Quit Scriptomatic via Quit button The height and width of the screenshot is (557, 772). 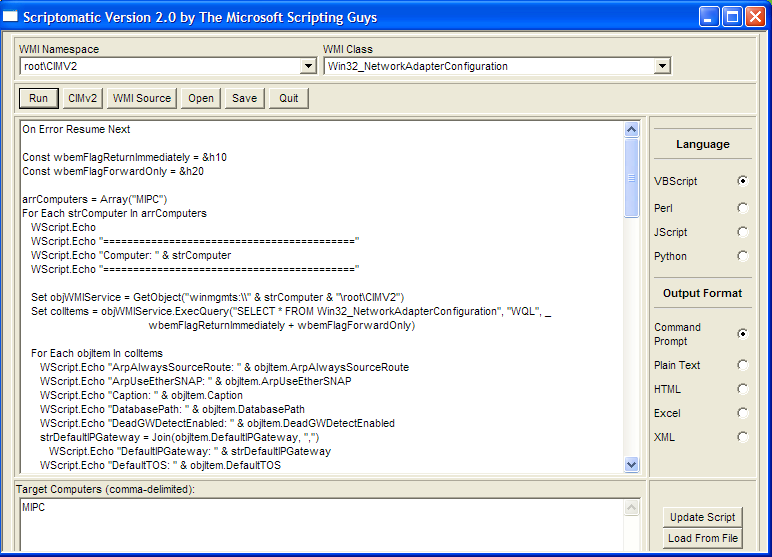[x=289, y=98]
